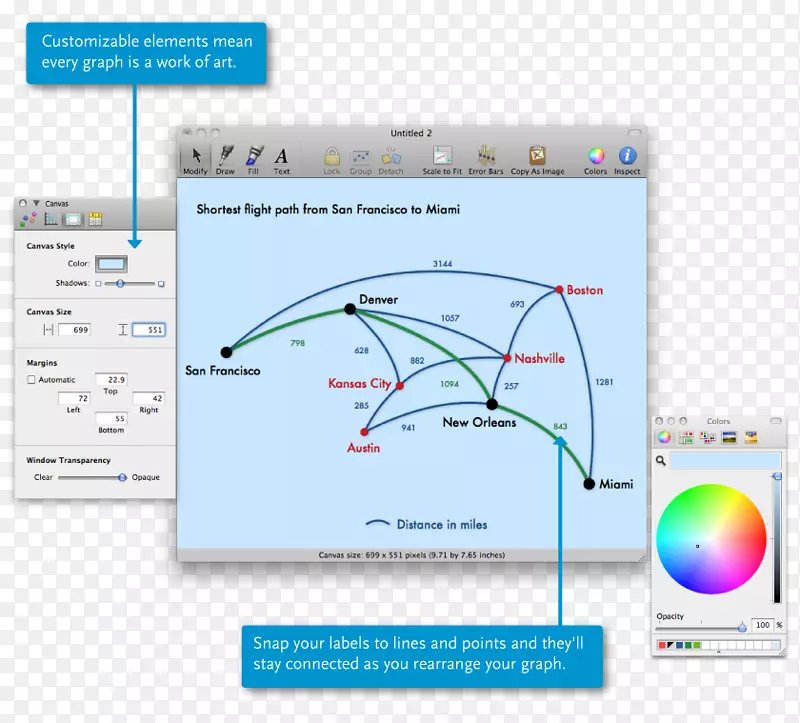Select the image palettes picker mode
This screenshot has height=723, width=800.
point(730,437)
